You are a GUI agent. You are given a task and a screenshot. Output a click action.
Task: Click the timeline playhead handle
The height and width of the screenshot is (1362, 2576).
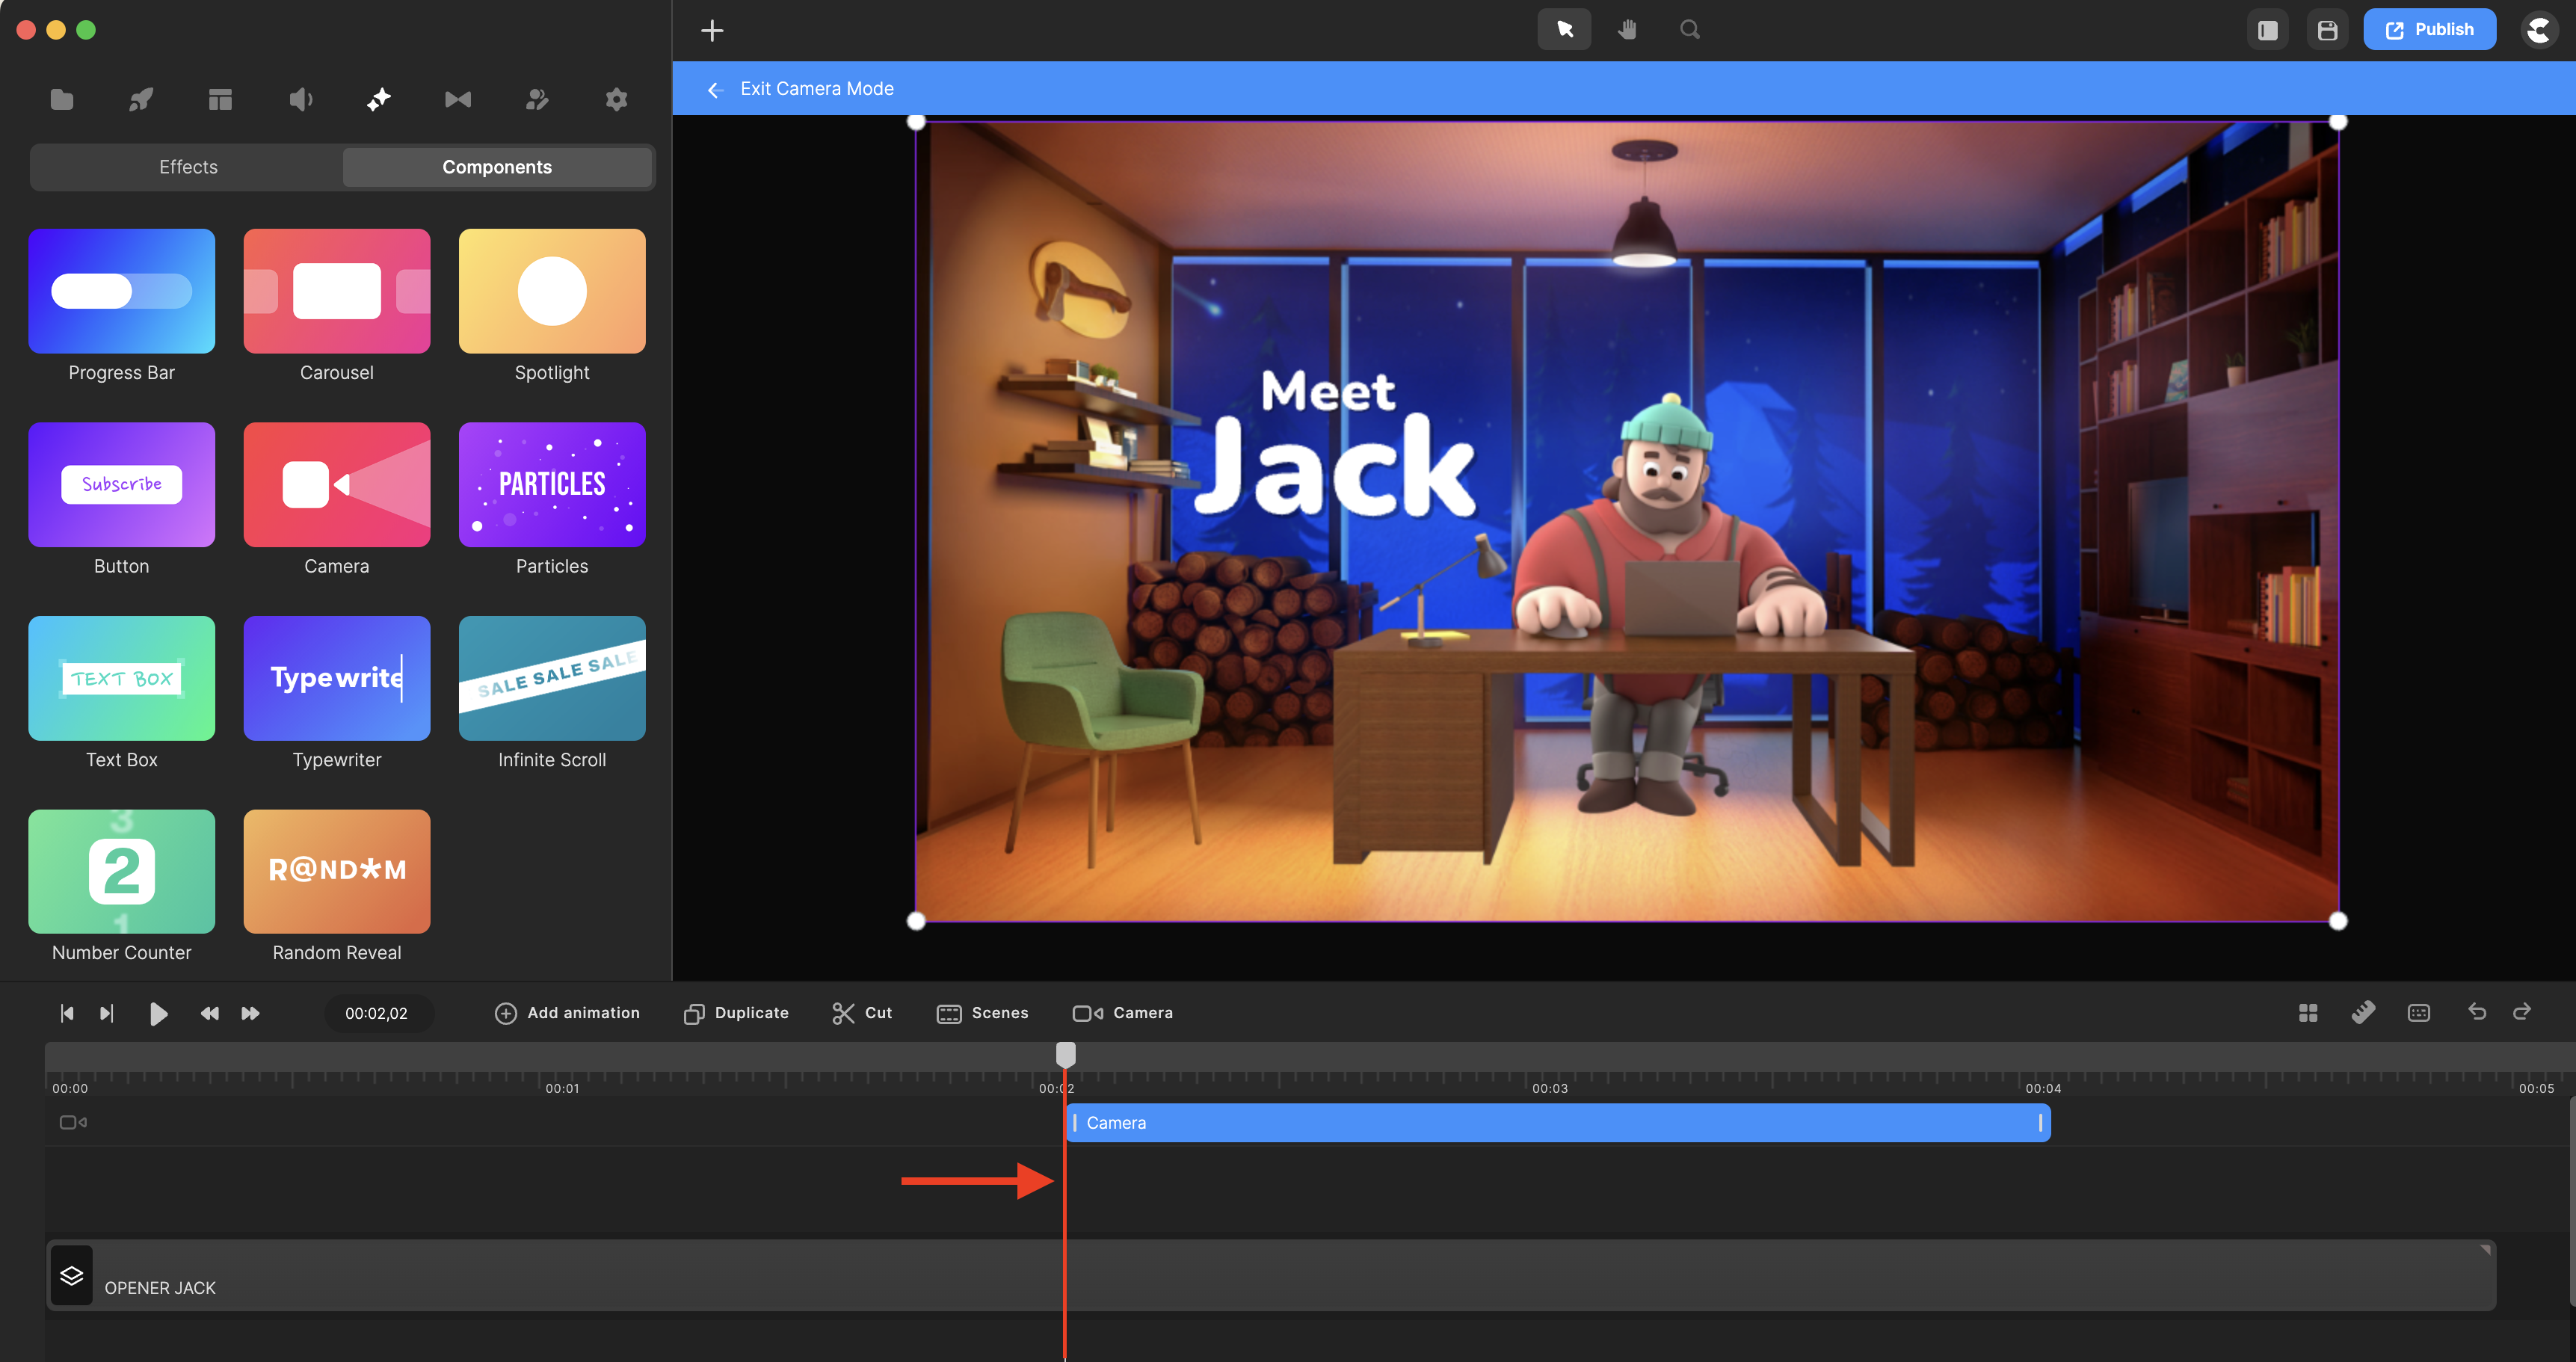click(x=1065, y=1054)
